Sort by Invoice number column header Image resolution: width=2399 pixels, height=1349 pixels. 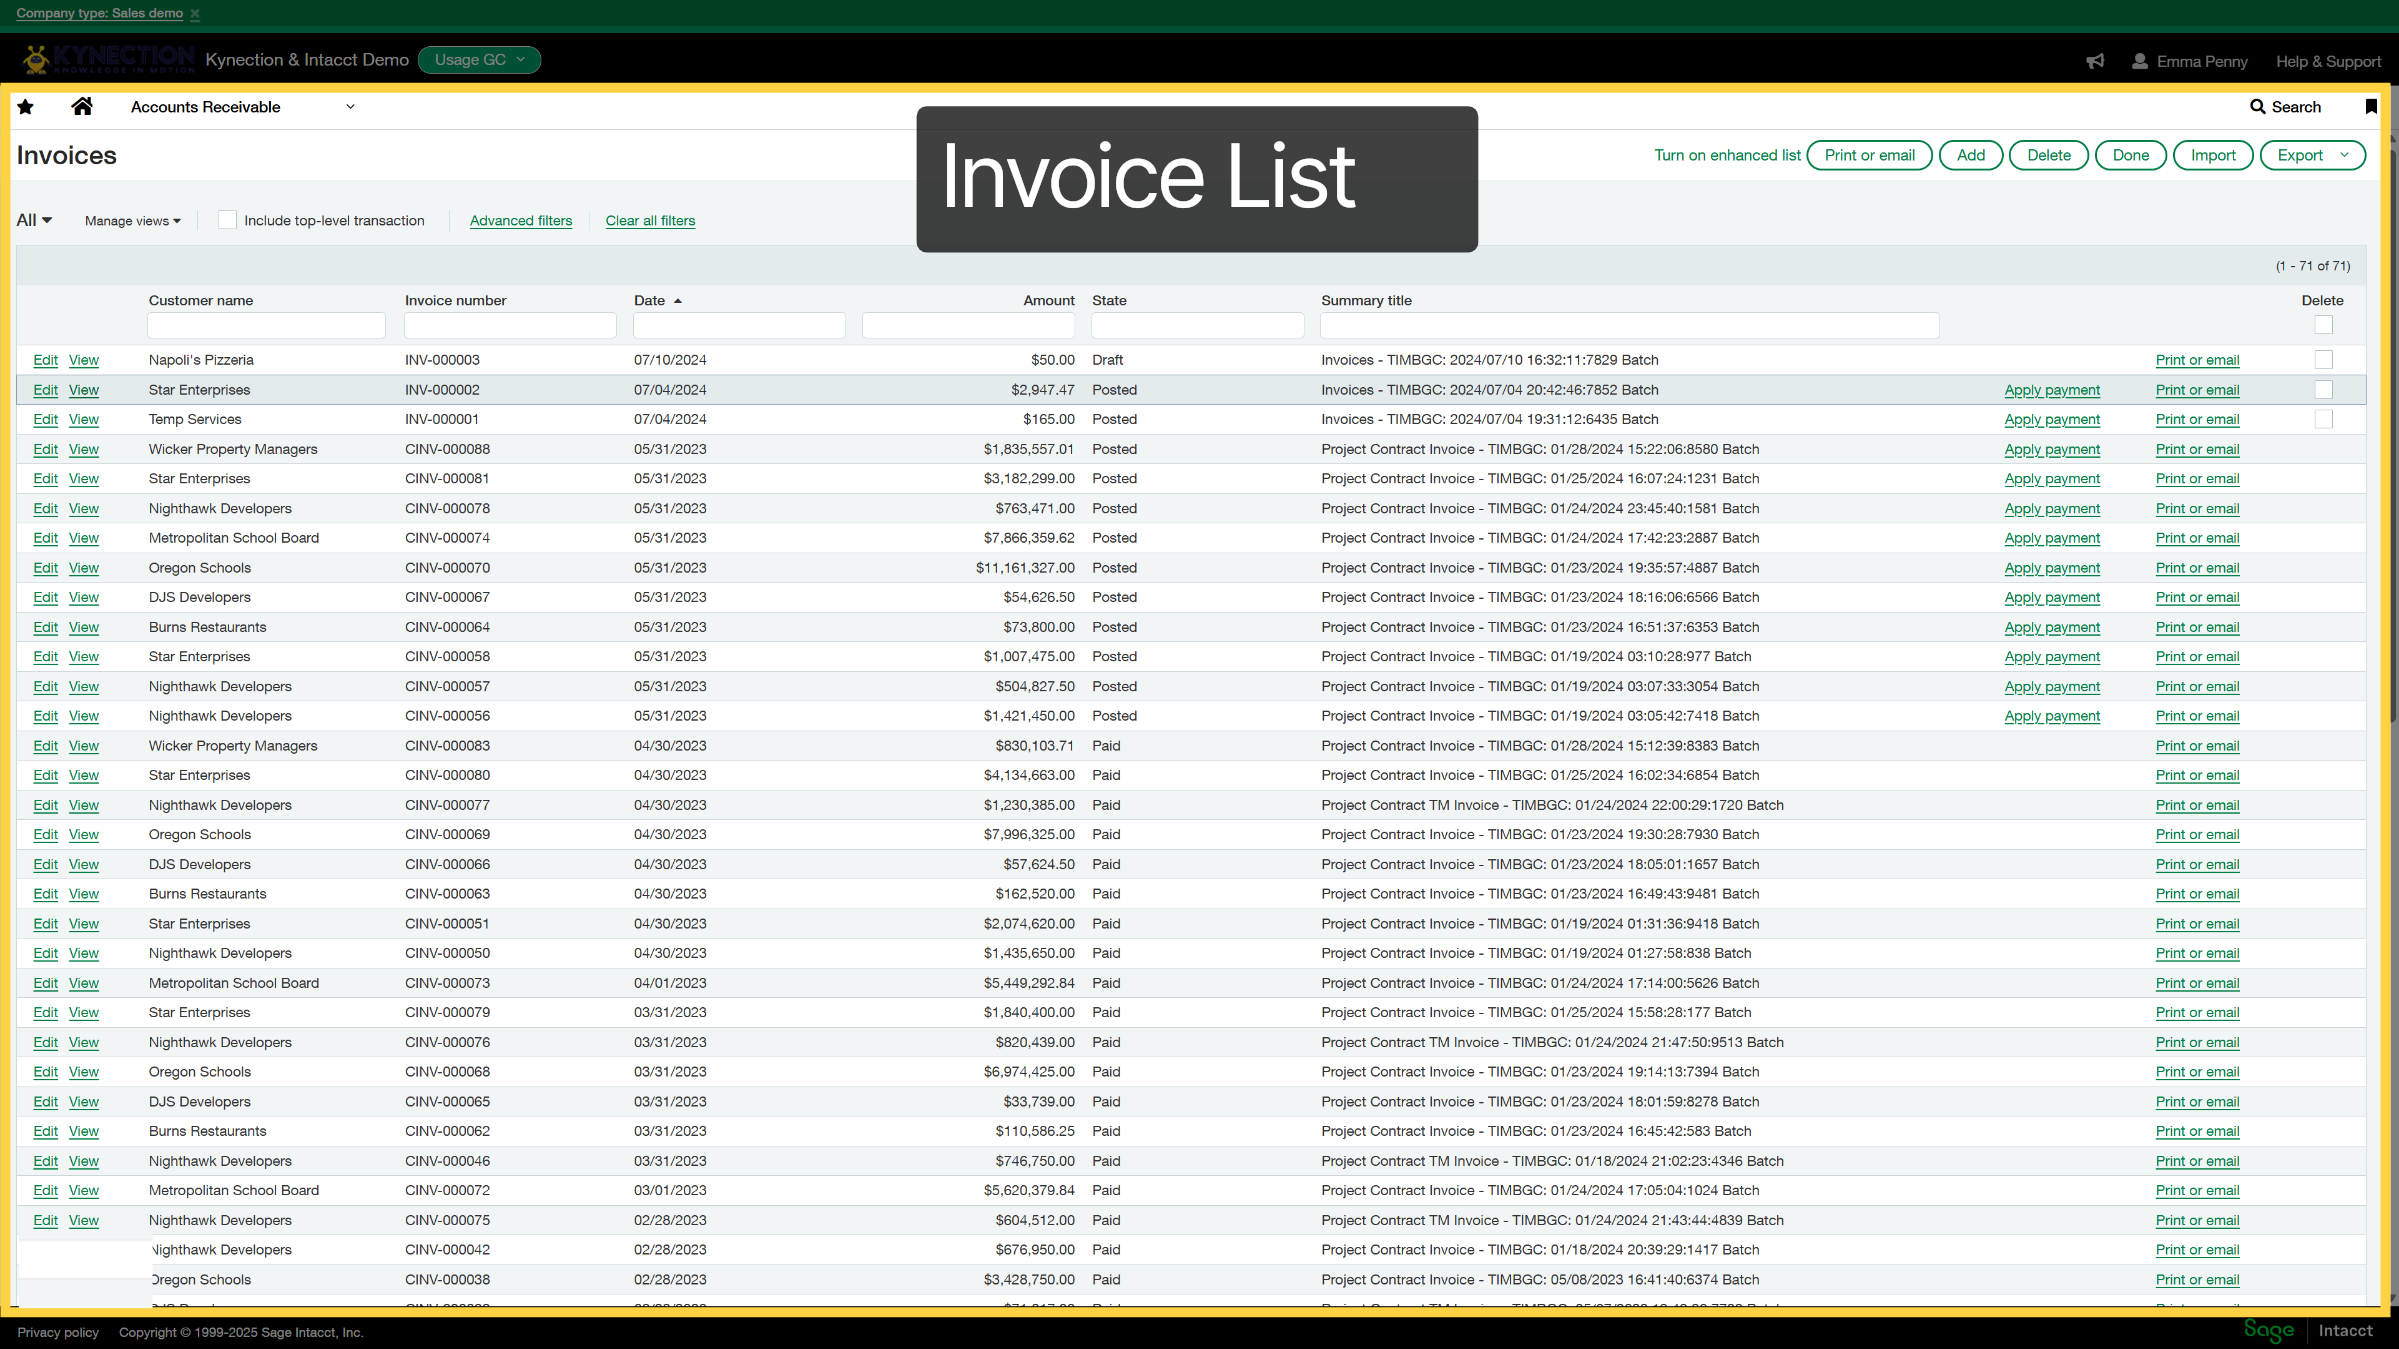click(x=456, y=301)
